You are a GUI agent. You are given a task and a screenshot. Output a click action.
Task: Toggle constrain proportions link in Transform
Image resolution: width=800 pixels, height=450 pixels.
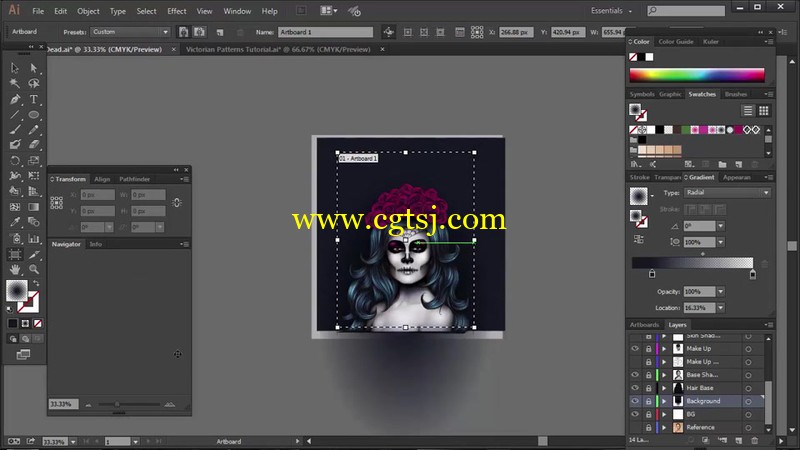[x=177, y=203]
